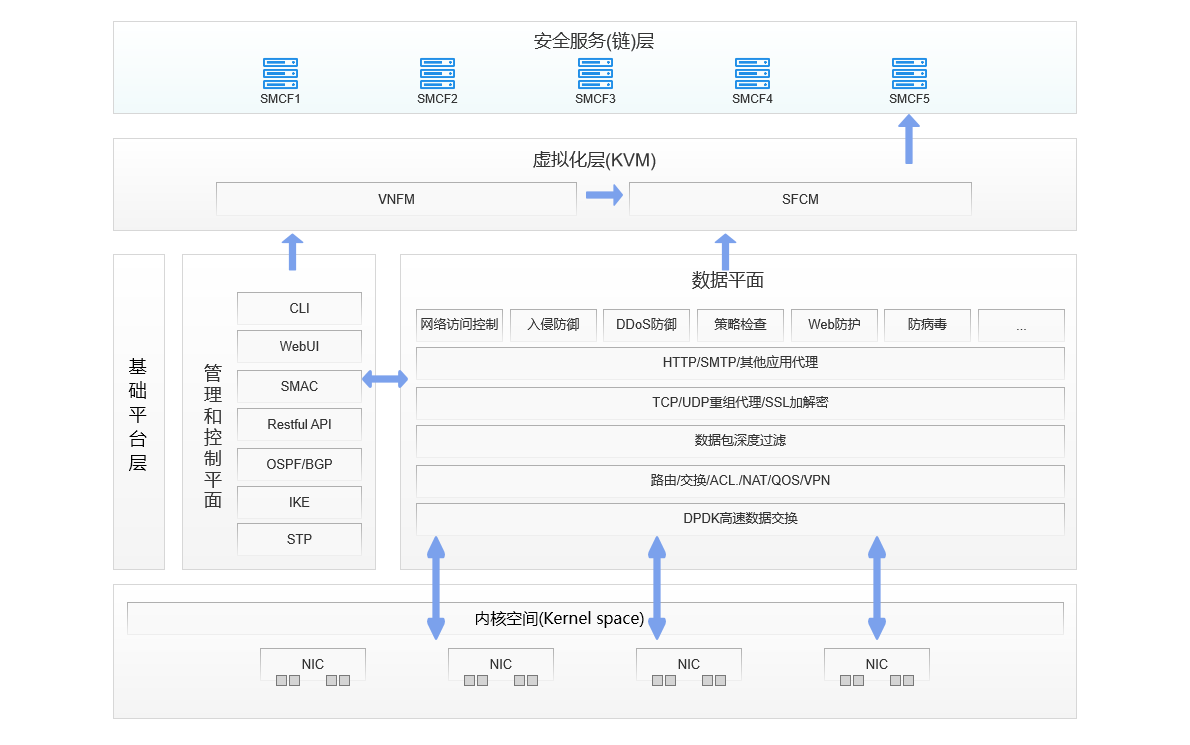Click the CLI block
The width and height of the screenshot is (1190, 745).
point(299,308)
